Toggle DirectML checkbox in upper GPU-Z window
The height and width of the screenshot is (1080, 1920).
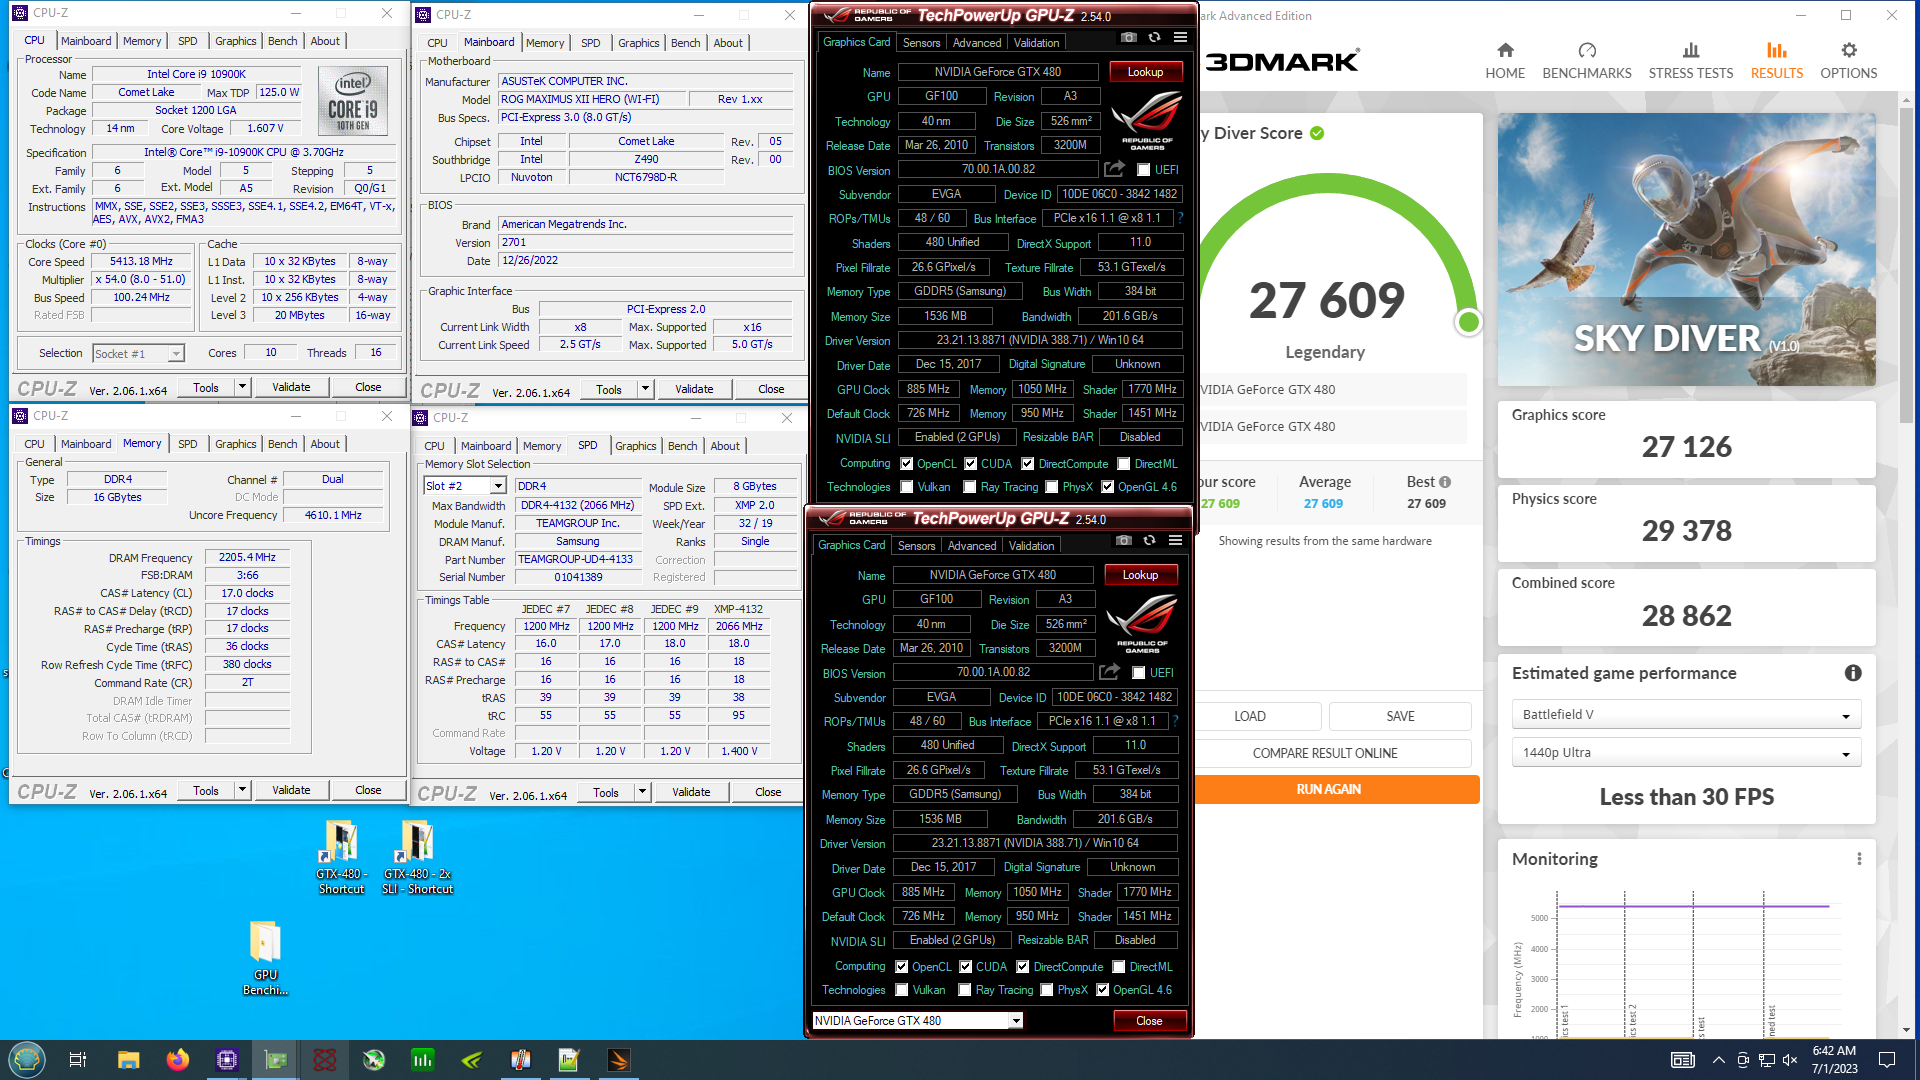(1124, 464)
